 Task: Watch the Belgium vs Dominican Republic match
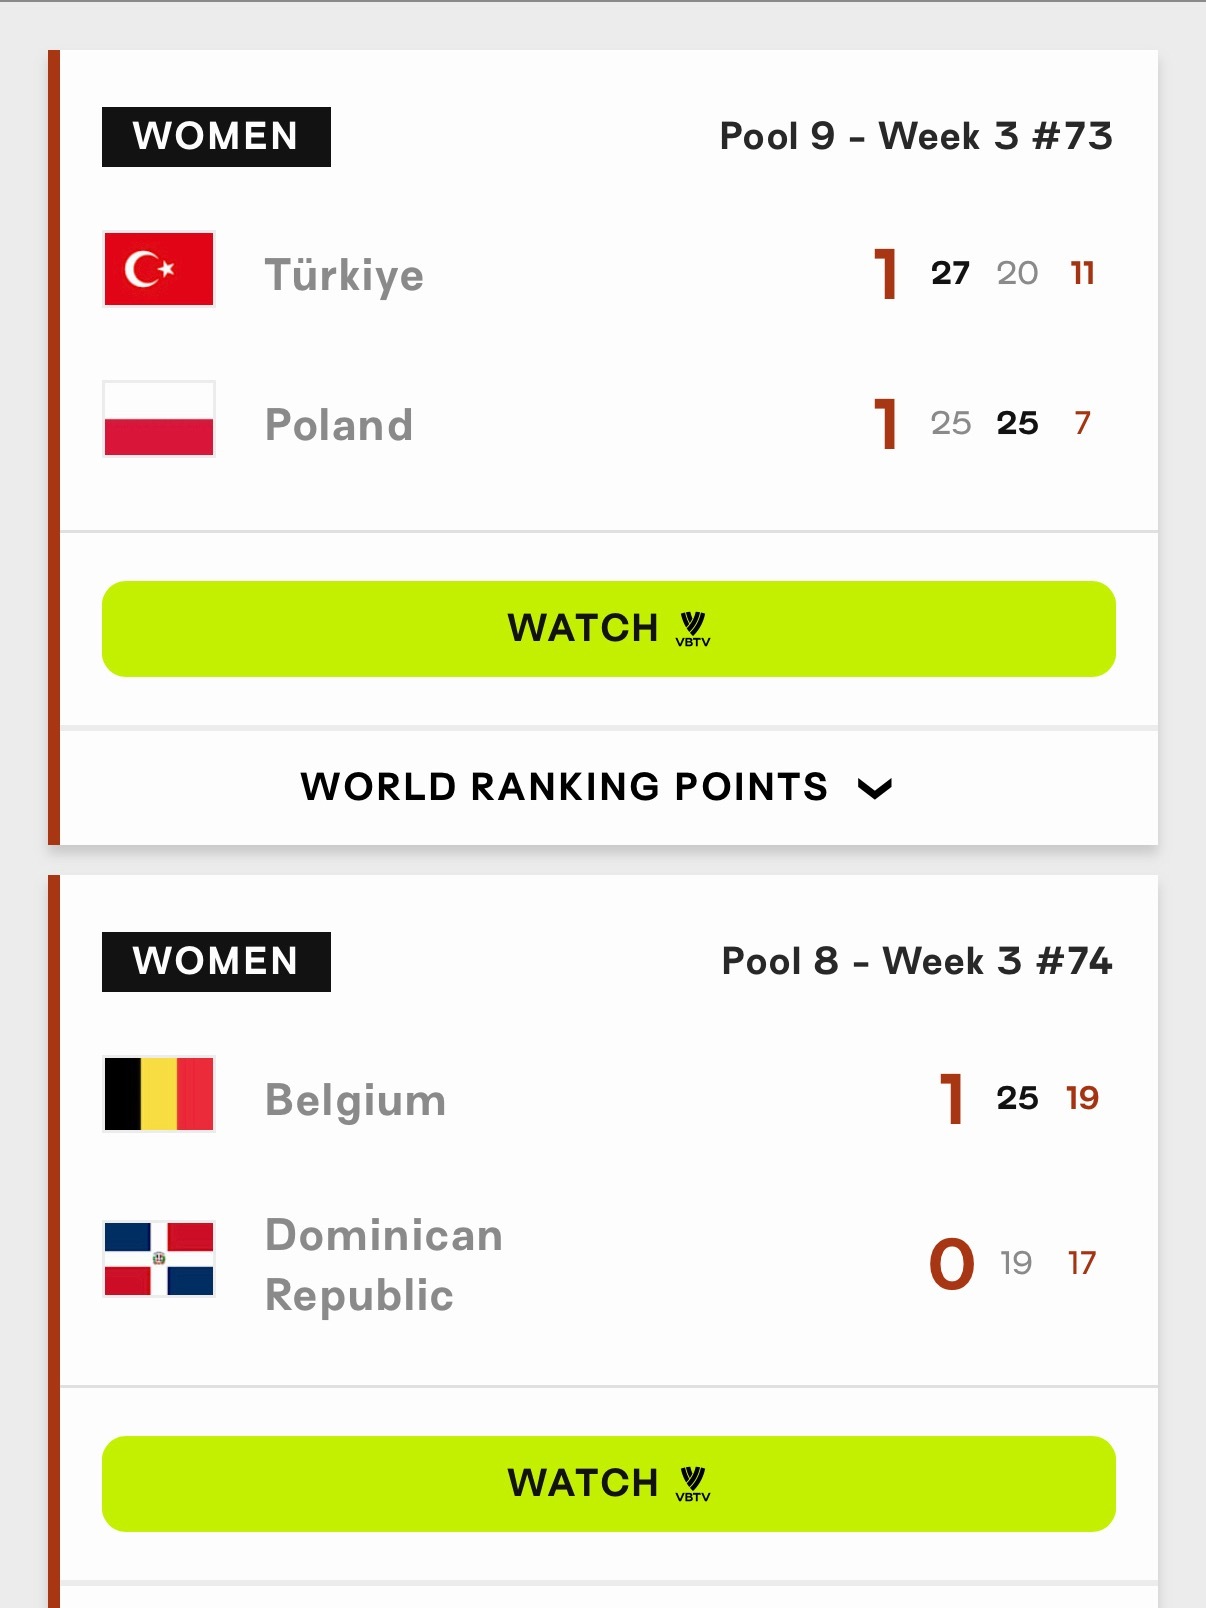click(609, 1484)
